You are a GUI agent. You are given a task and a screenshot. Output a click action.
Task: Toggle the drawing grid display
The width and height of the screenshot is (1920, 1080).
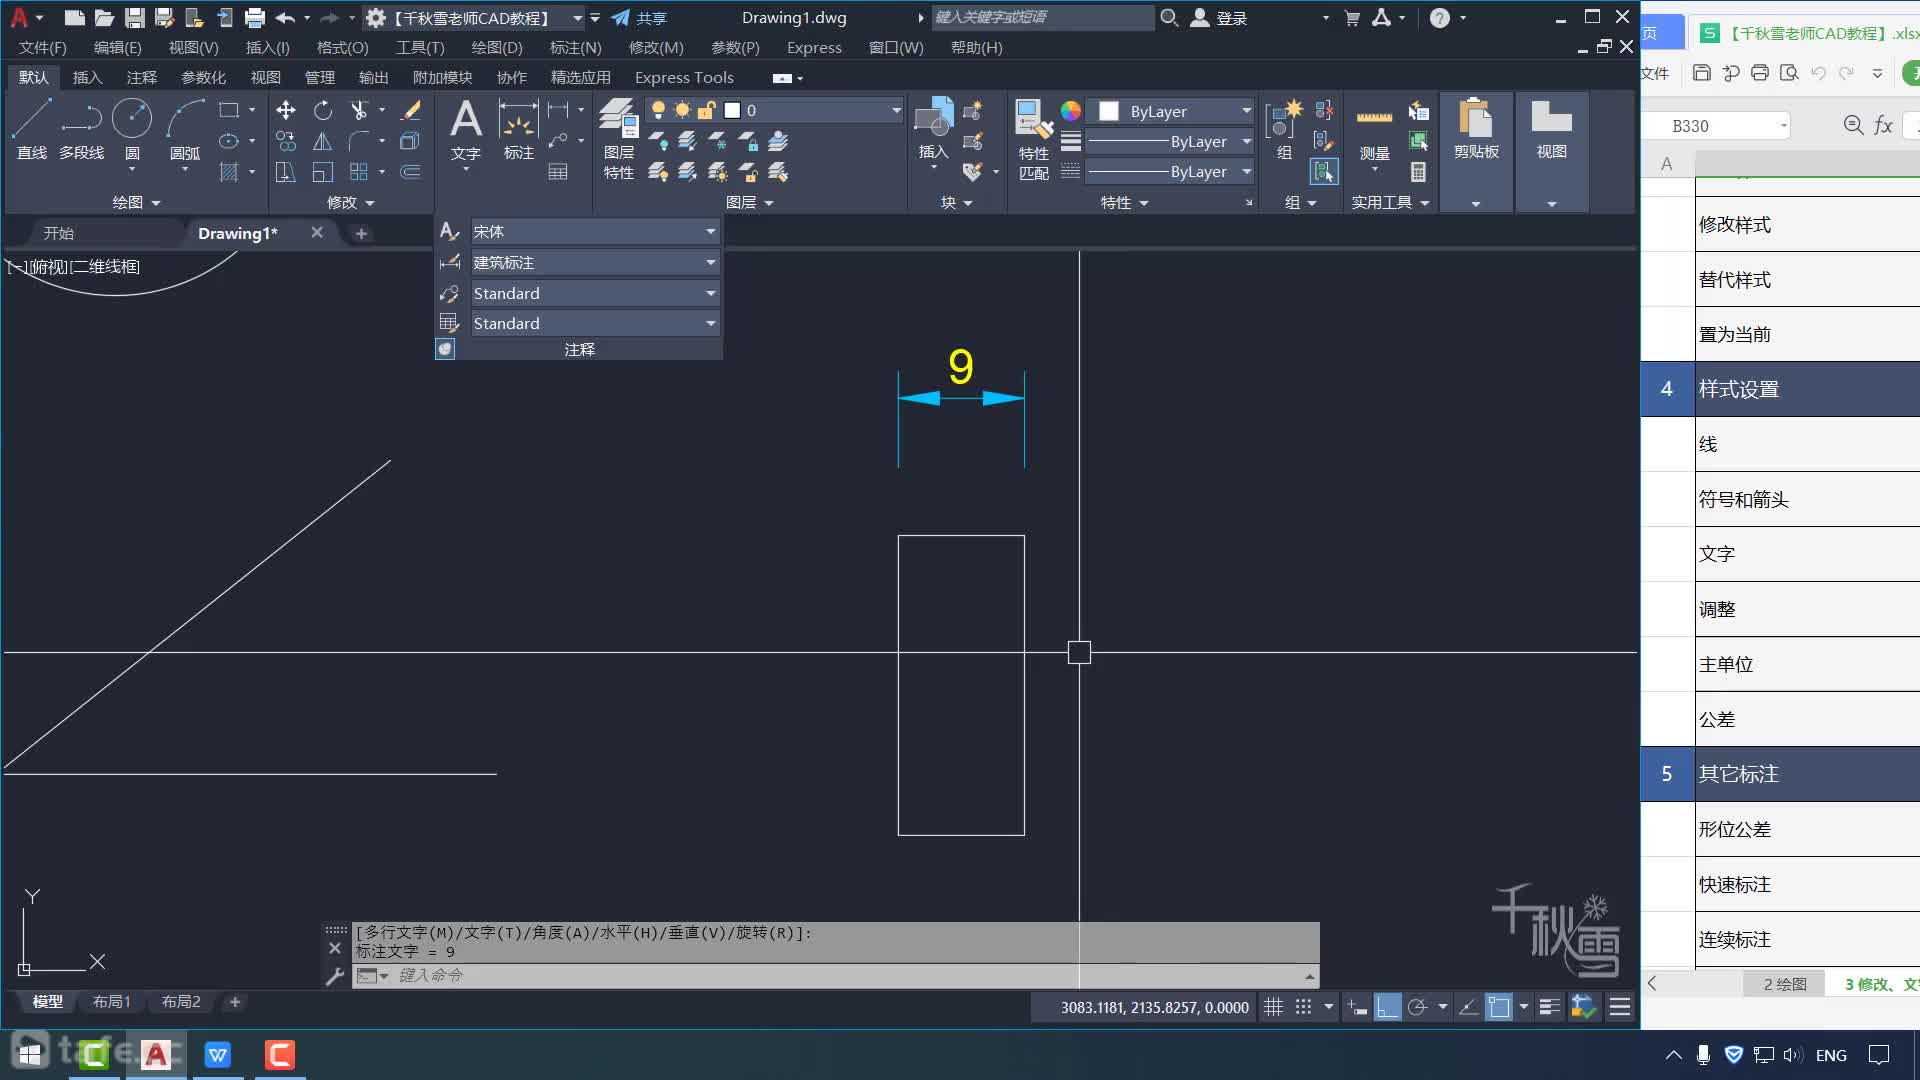tap(1273, 1007)
